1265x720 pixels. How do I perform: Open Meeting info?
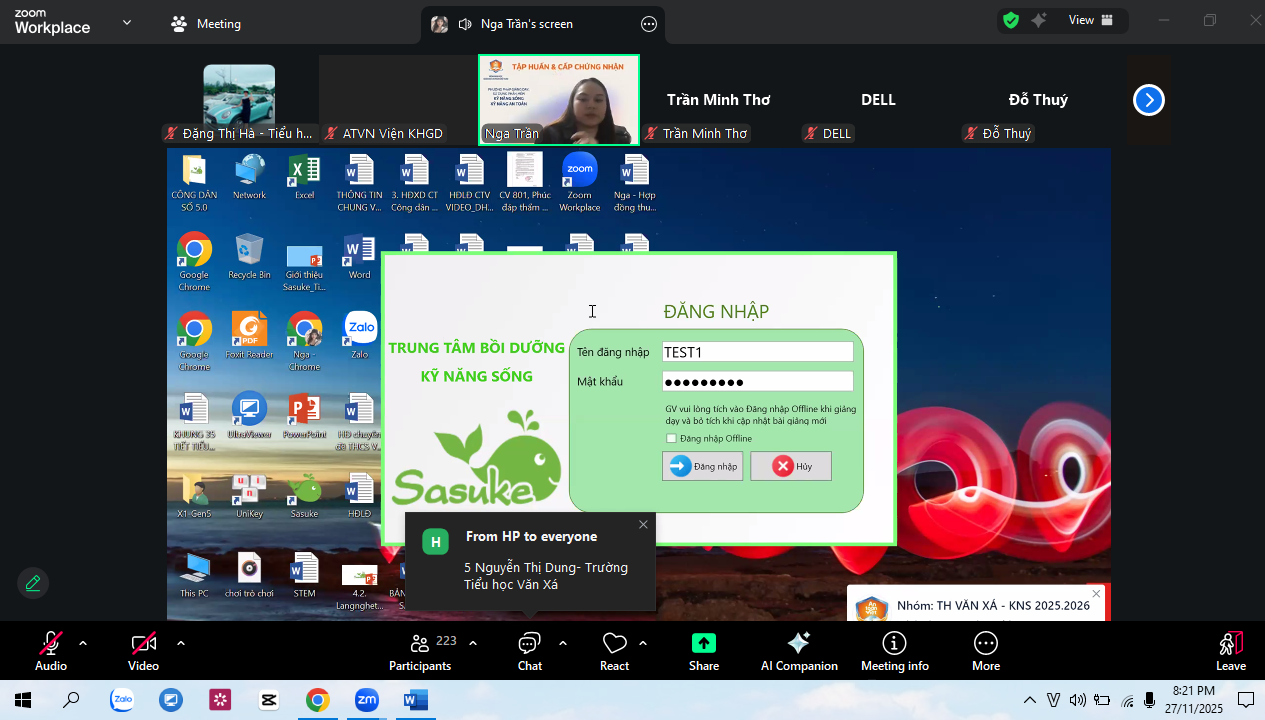(x=894, y=650)
